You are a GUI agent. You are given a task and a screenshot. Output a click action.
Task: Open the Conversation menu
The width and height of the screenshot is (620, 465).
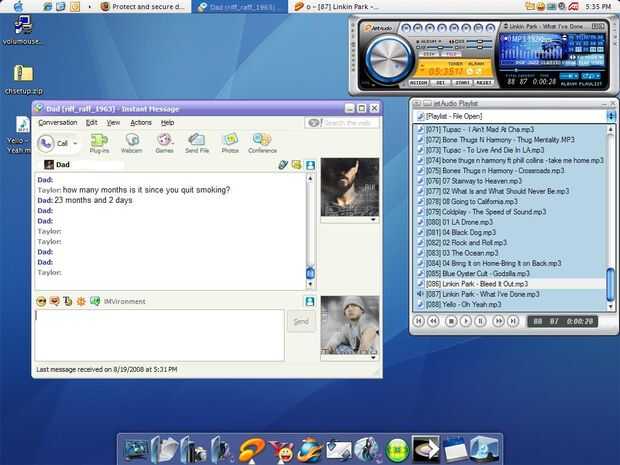pyautogui.click(x=58, y=123)
